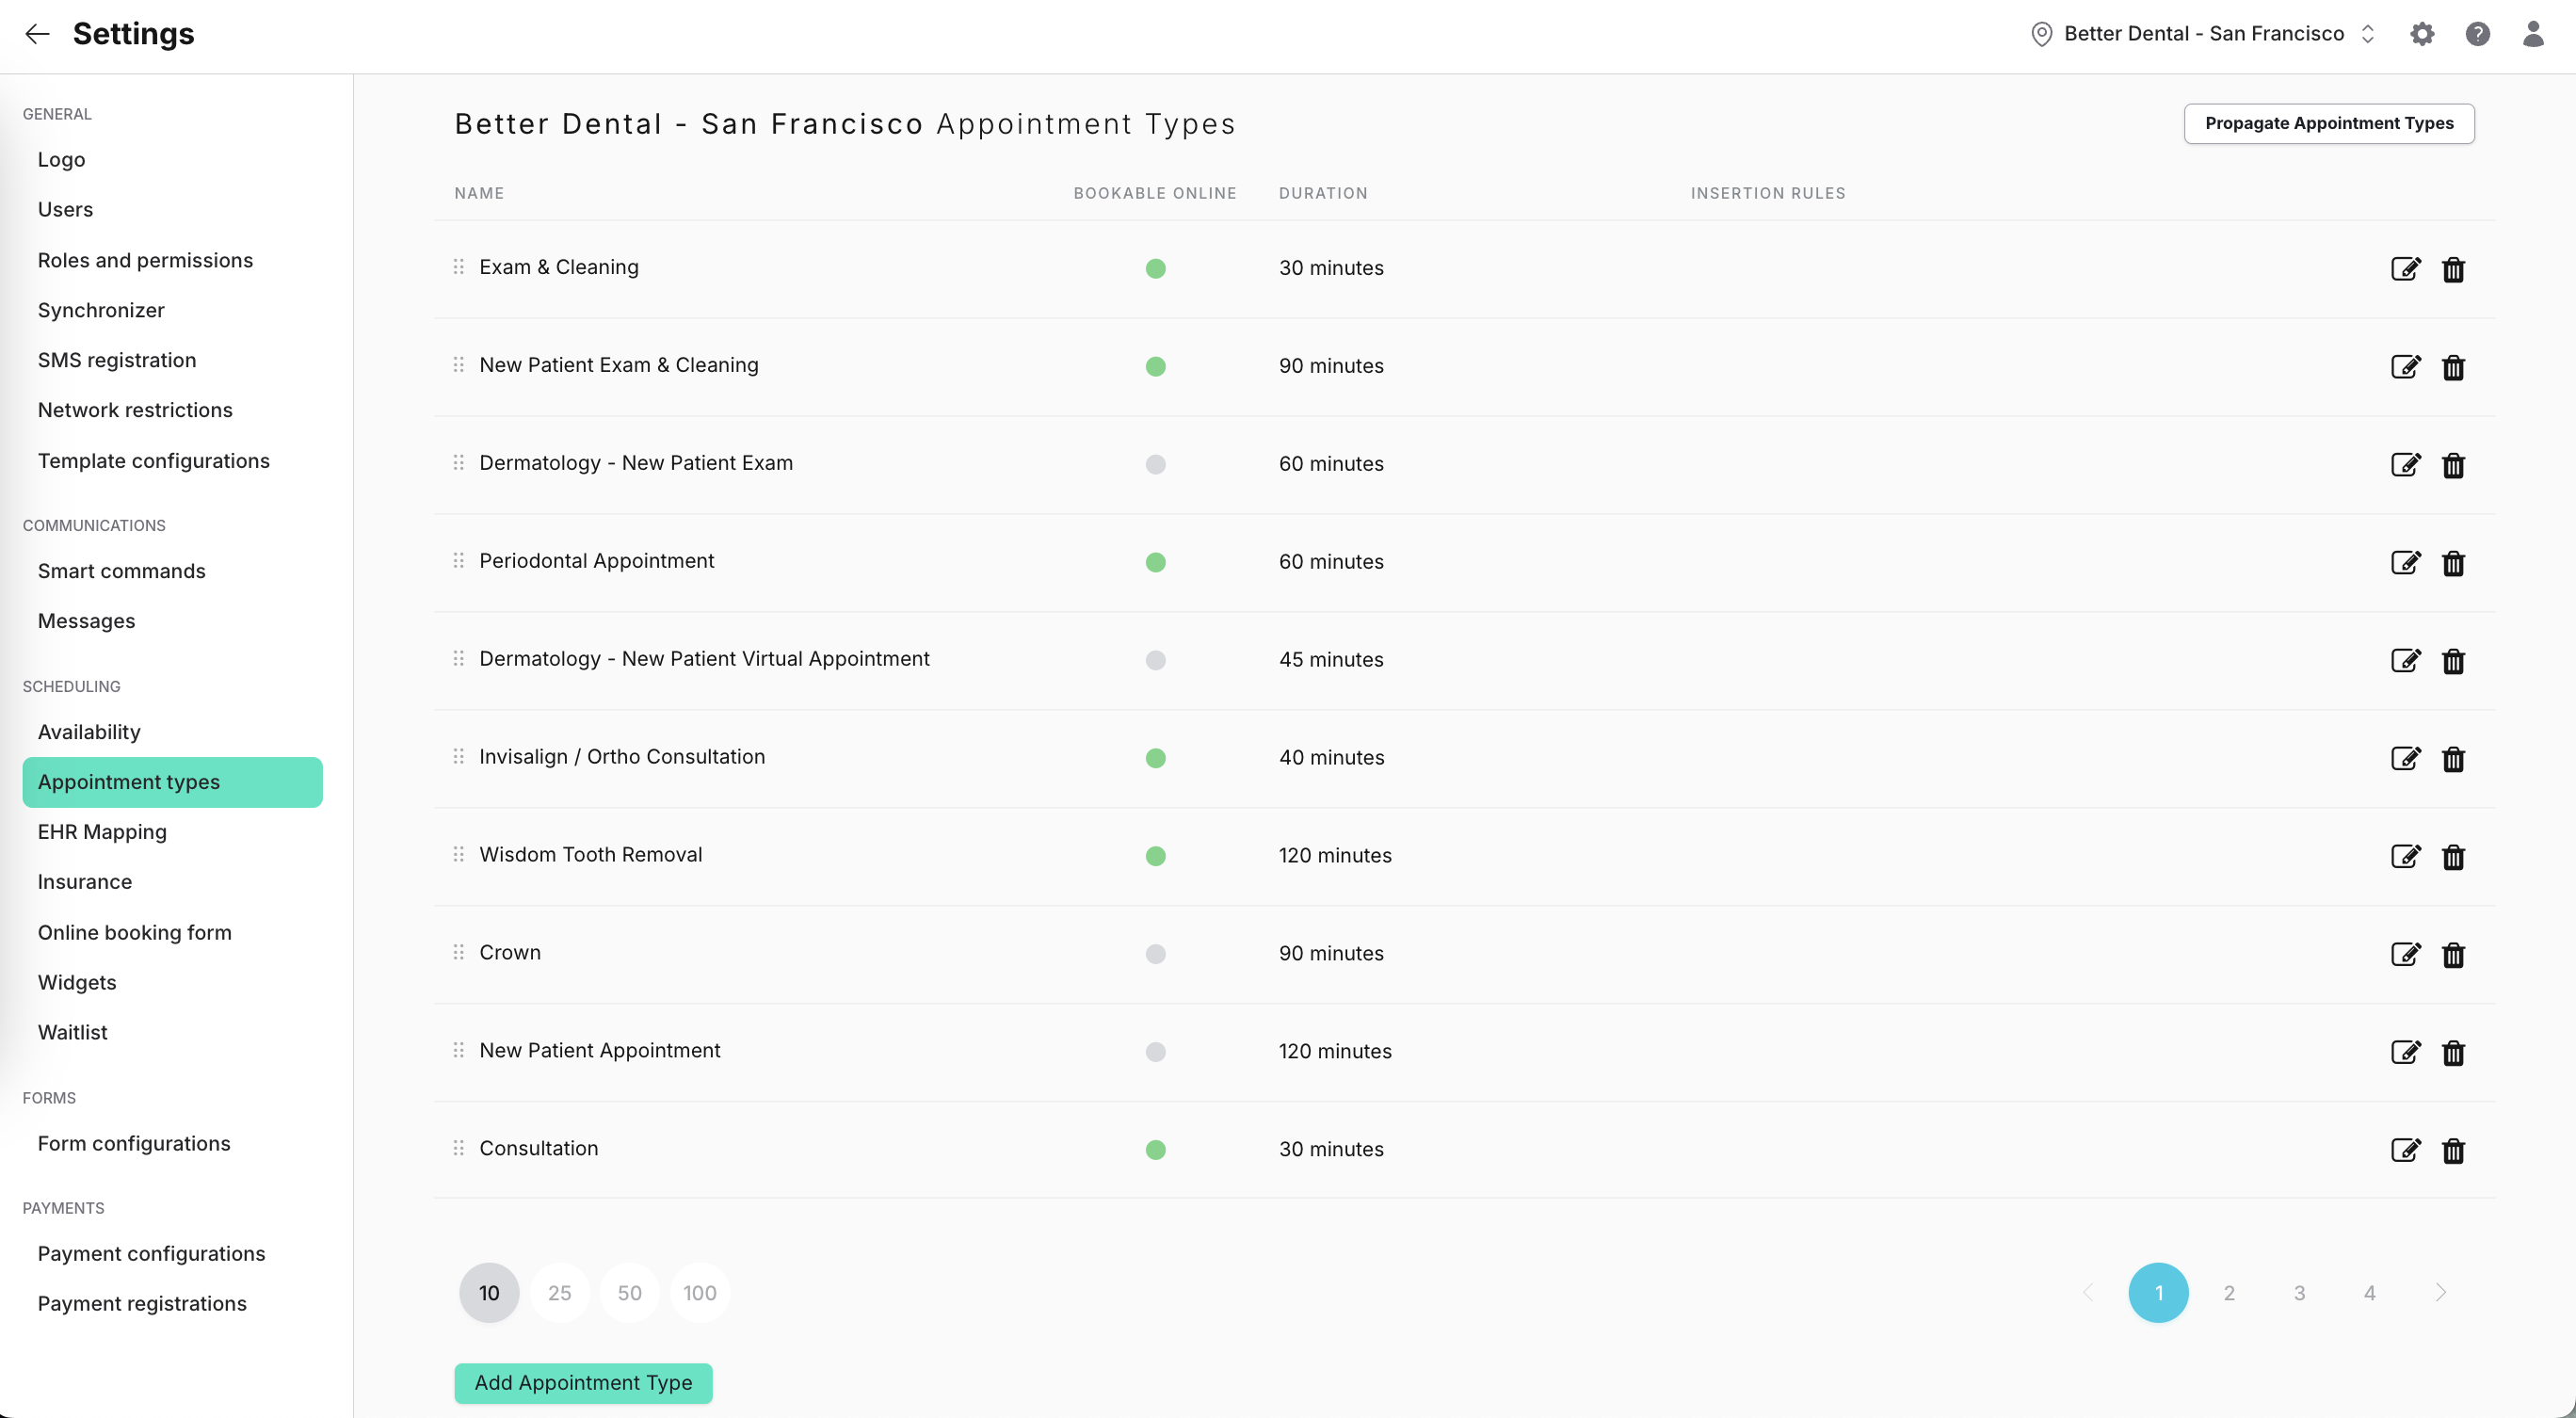This screenshot has width=2576, height=1418.
Task: Toggle bookable online for Periodontal Appointment
Action: coord(1155,562)
